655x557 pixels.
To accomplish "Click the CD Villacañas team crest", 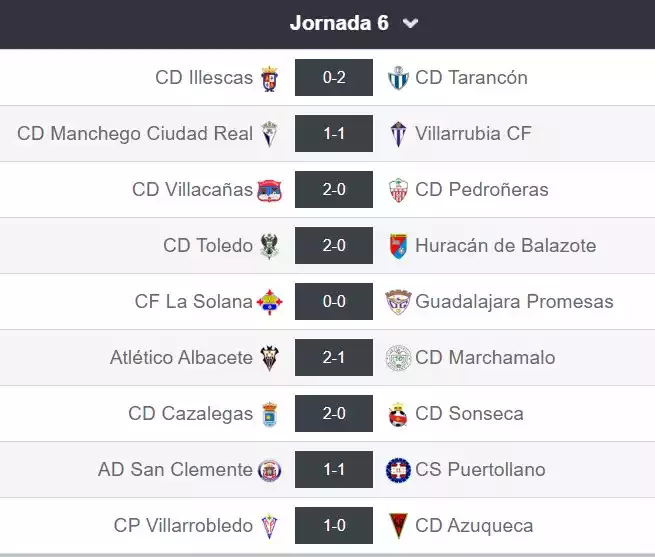I will [x=270, y=190].
